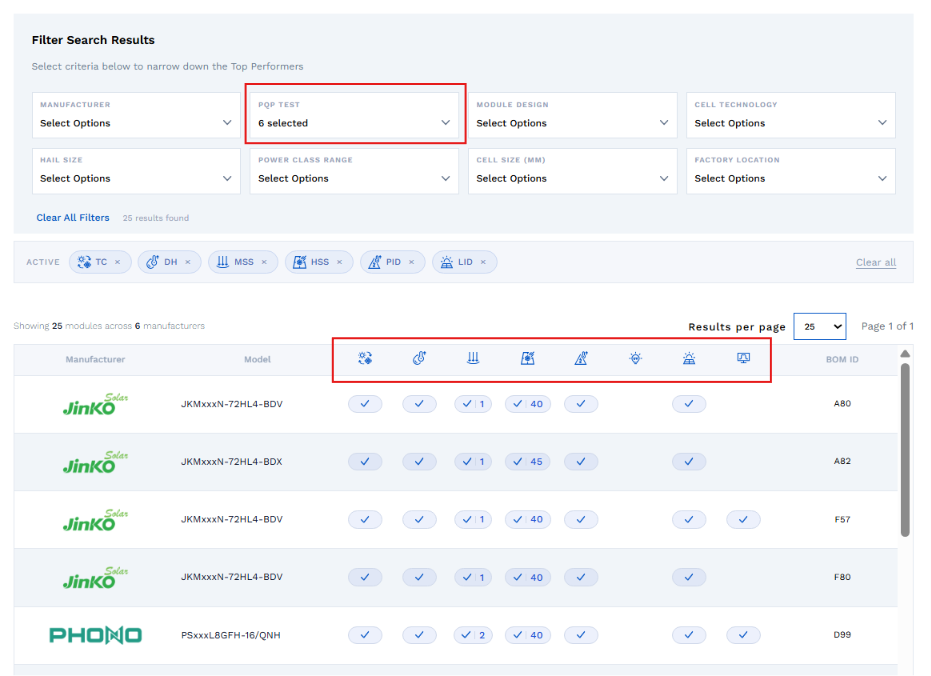Expand the Cell Size (mm) dropdown
This screenshot has height=676, width=931.
coord(572,171)
